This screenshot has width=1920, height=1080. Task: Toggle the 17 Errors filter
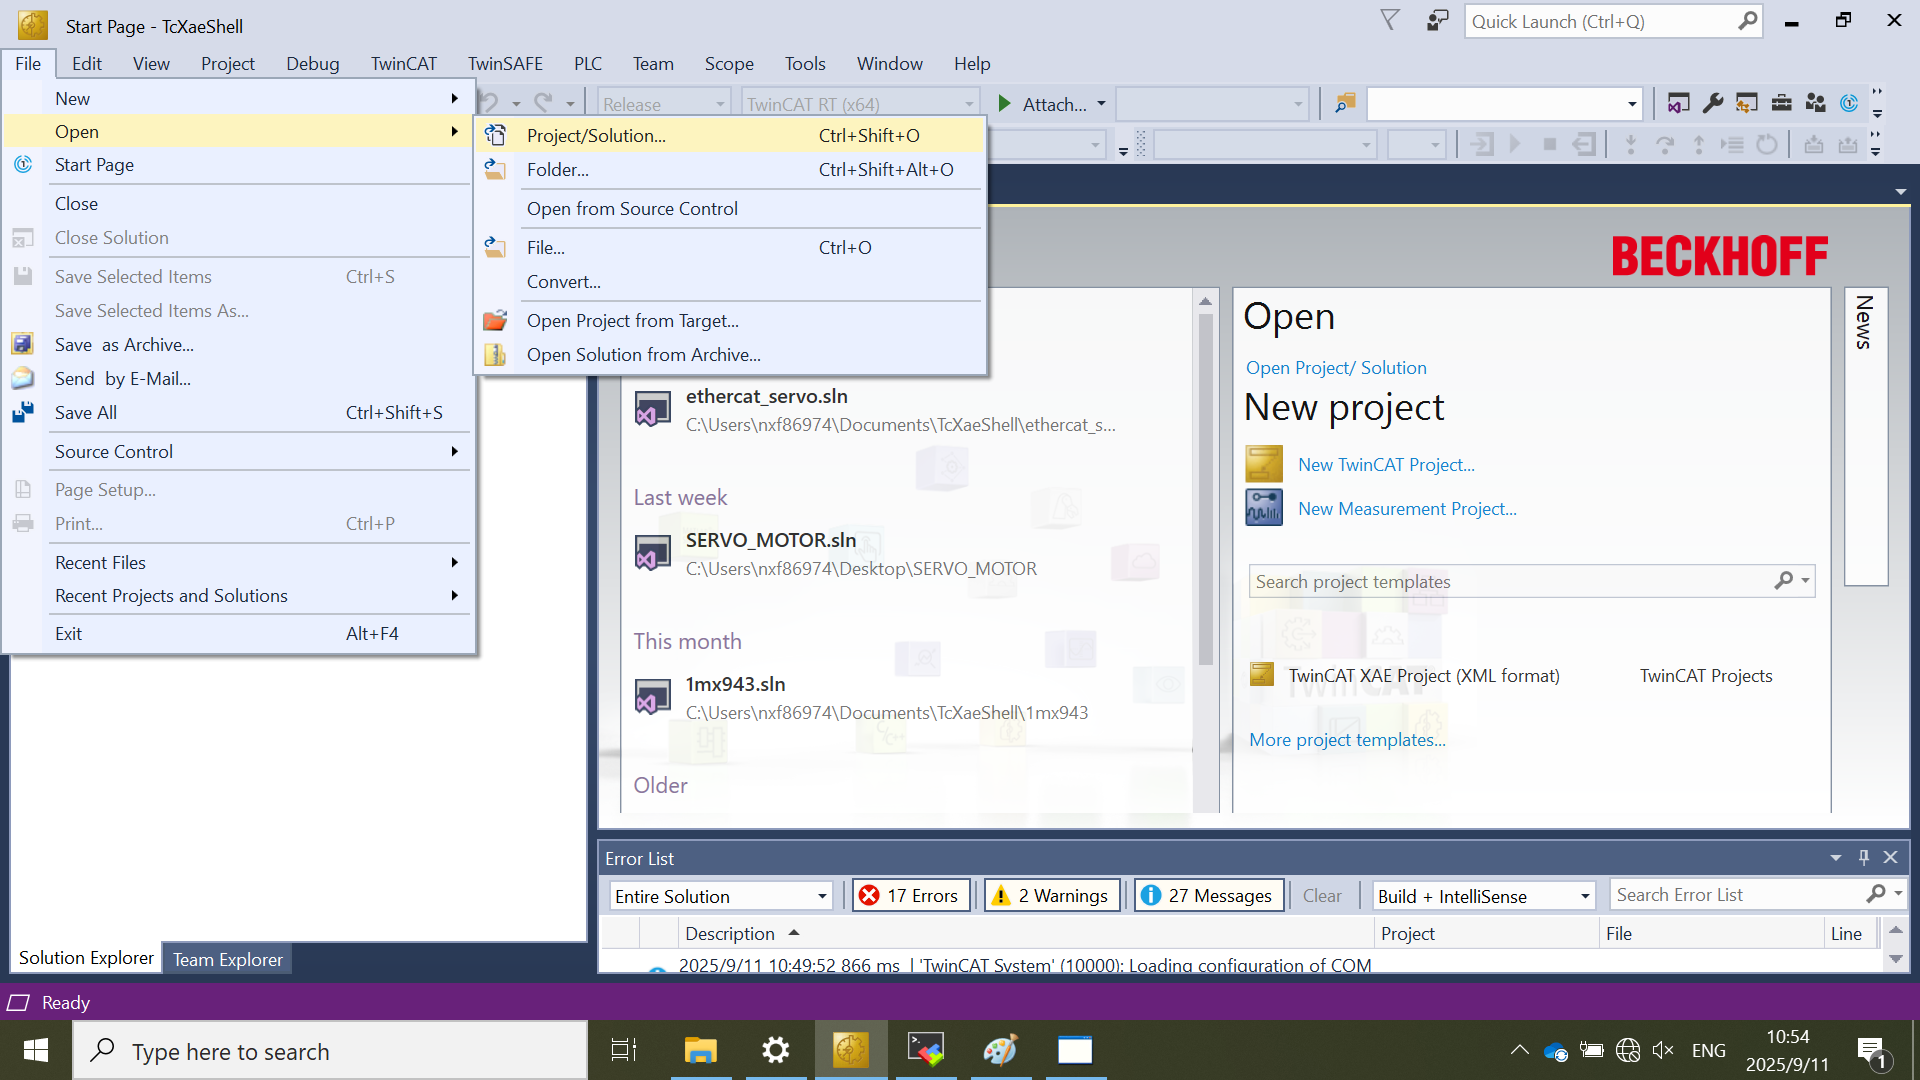click(x=910, y=896)
